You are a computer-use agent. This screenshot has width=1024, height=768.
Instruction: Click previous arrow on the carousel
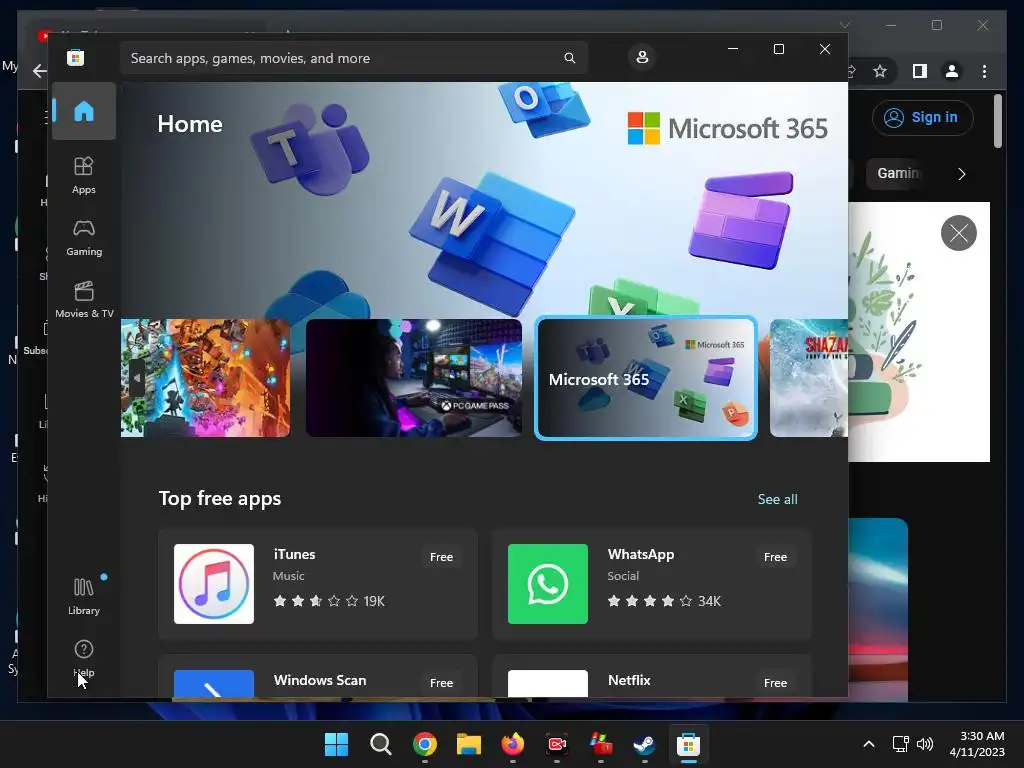tap(136, 377)
